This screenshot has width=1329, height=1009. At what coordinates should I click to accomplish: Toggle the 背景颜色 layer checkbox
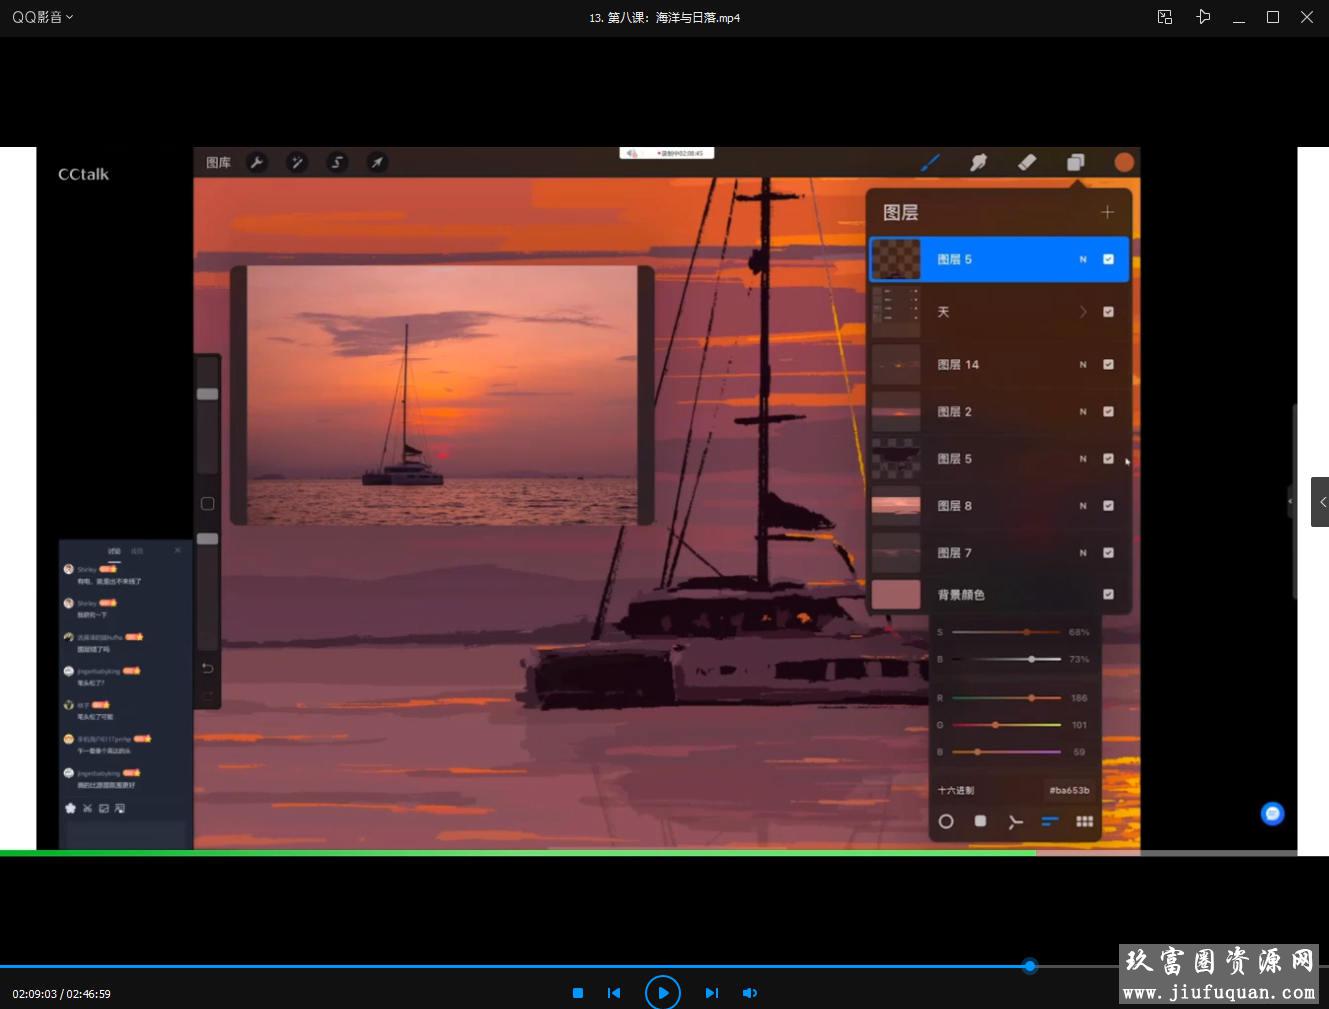(x=1108, y=594)
